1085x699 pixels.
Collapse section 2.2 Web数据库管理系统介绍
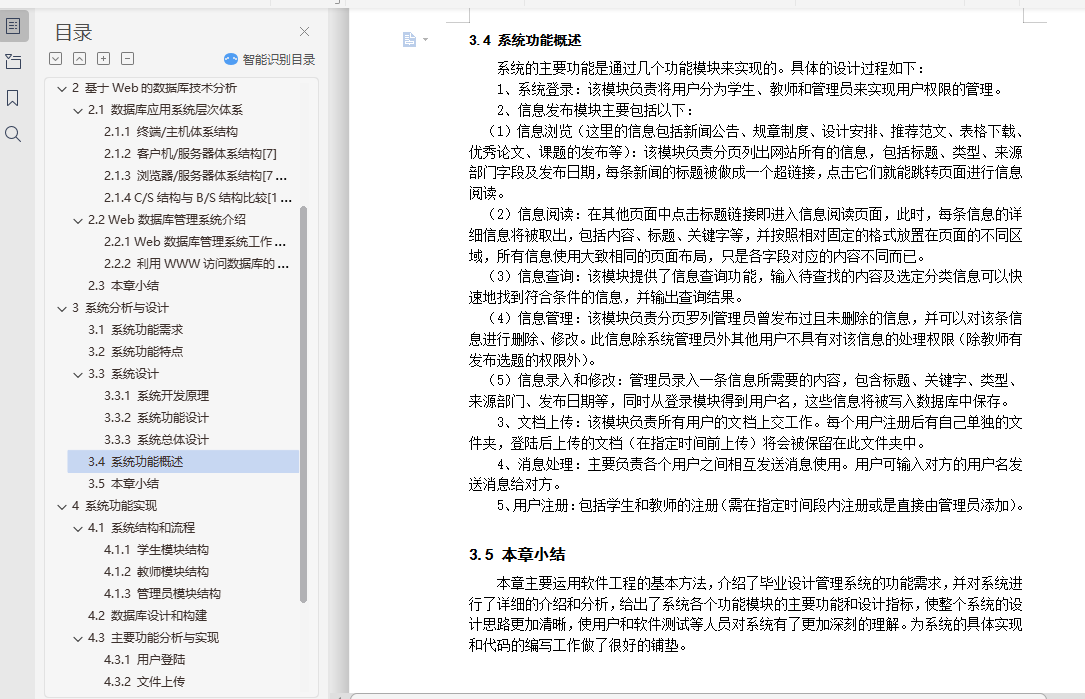(x=78, y=221)
